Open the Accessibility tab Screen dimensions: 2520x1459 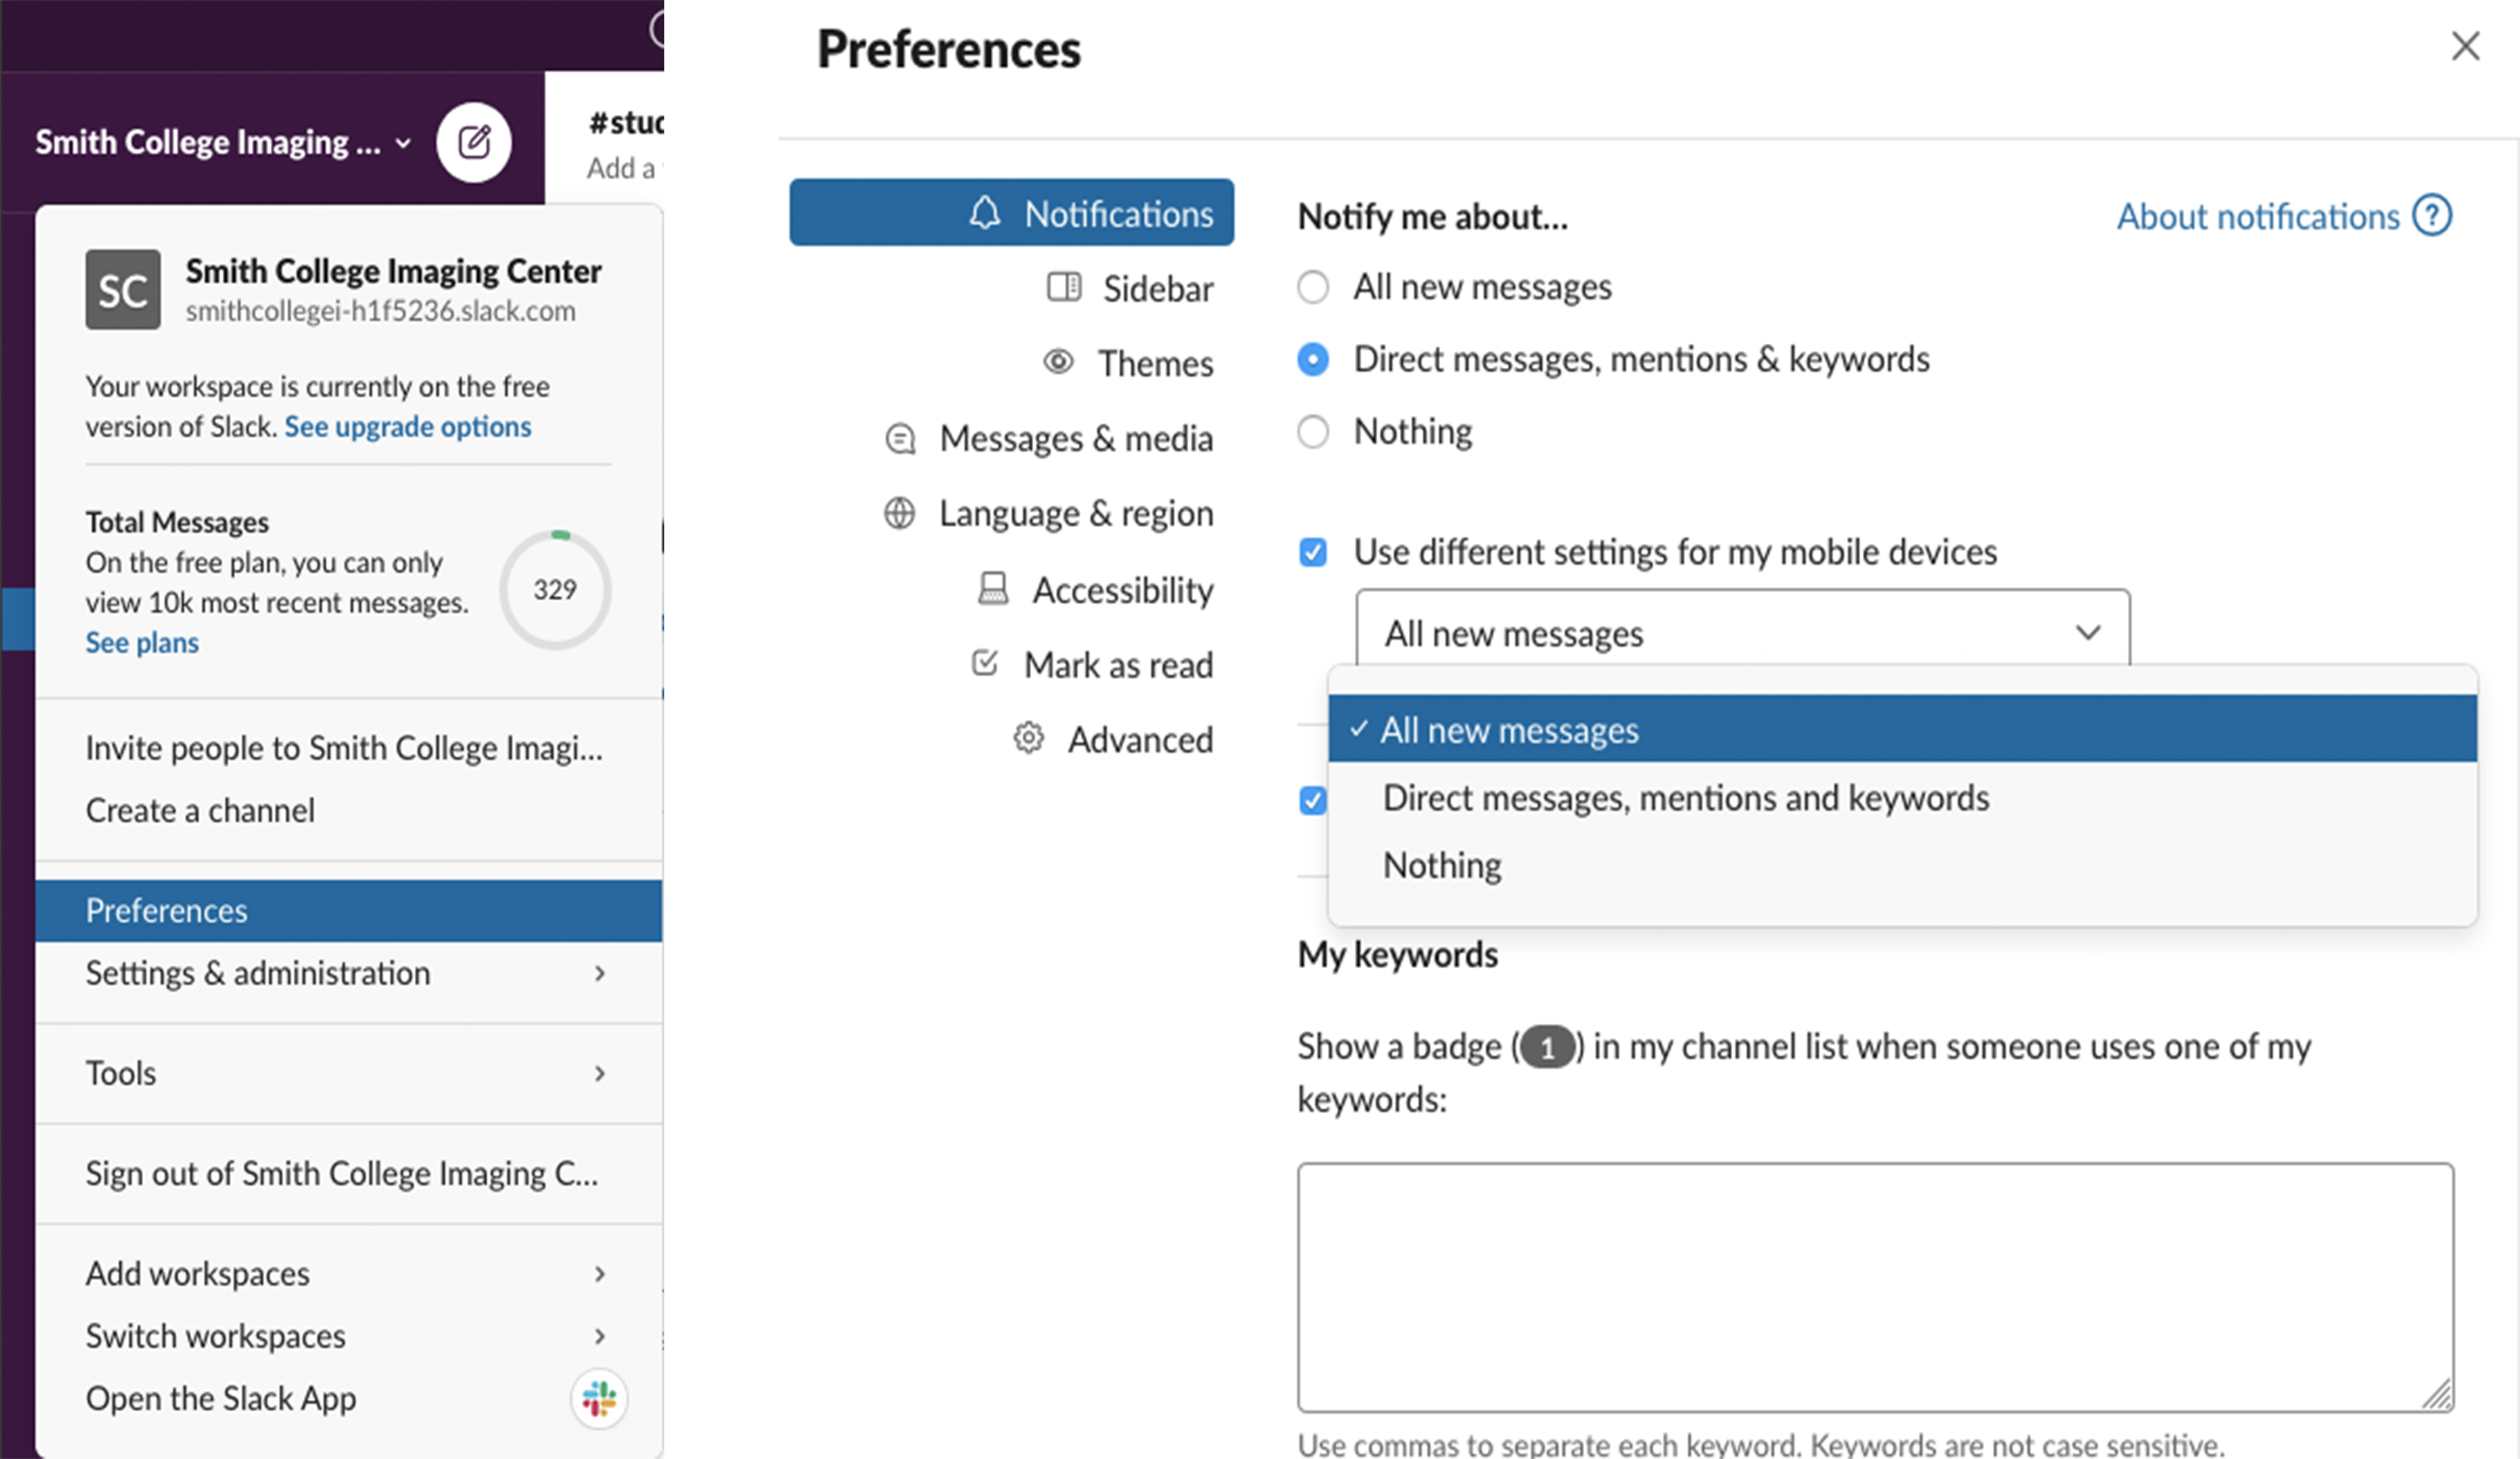pos(1095,589)
